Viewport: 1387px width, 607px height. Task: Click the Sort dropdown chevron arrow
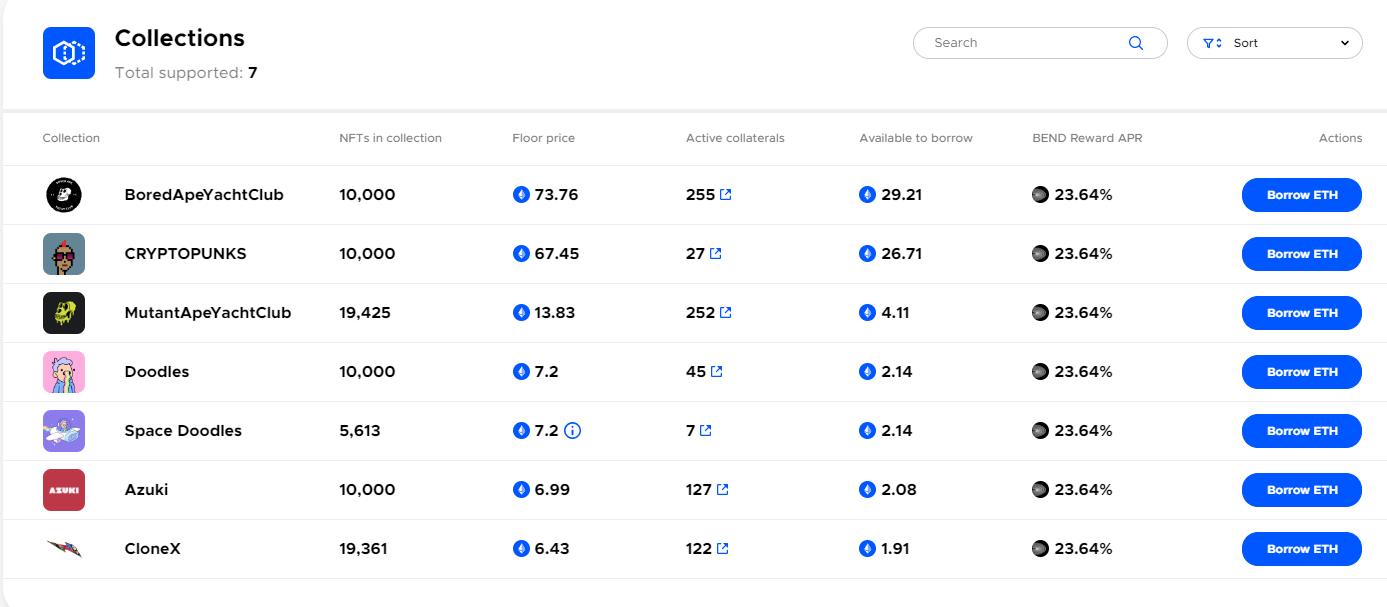pyautogui.click(x=1344, y=43)
